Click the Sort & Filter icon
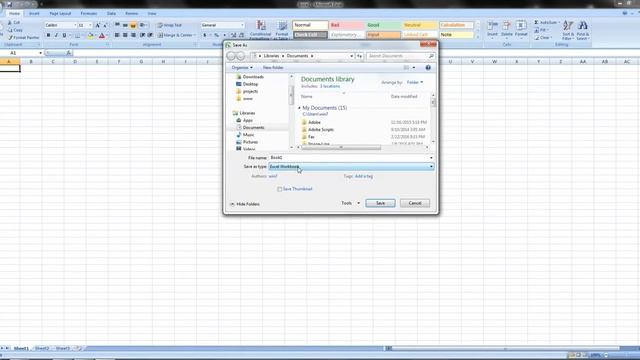Image resolution: width=640 pixels, height=360 pixels. coord(568,26)
